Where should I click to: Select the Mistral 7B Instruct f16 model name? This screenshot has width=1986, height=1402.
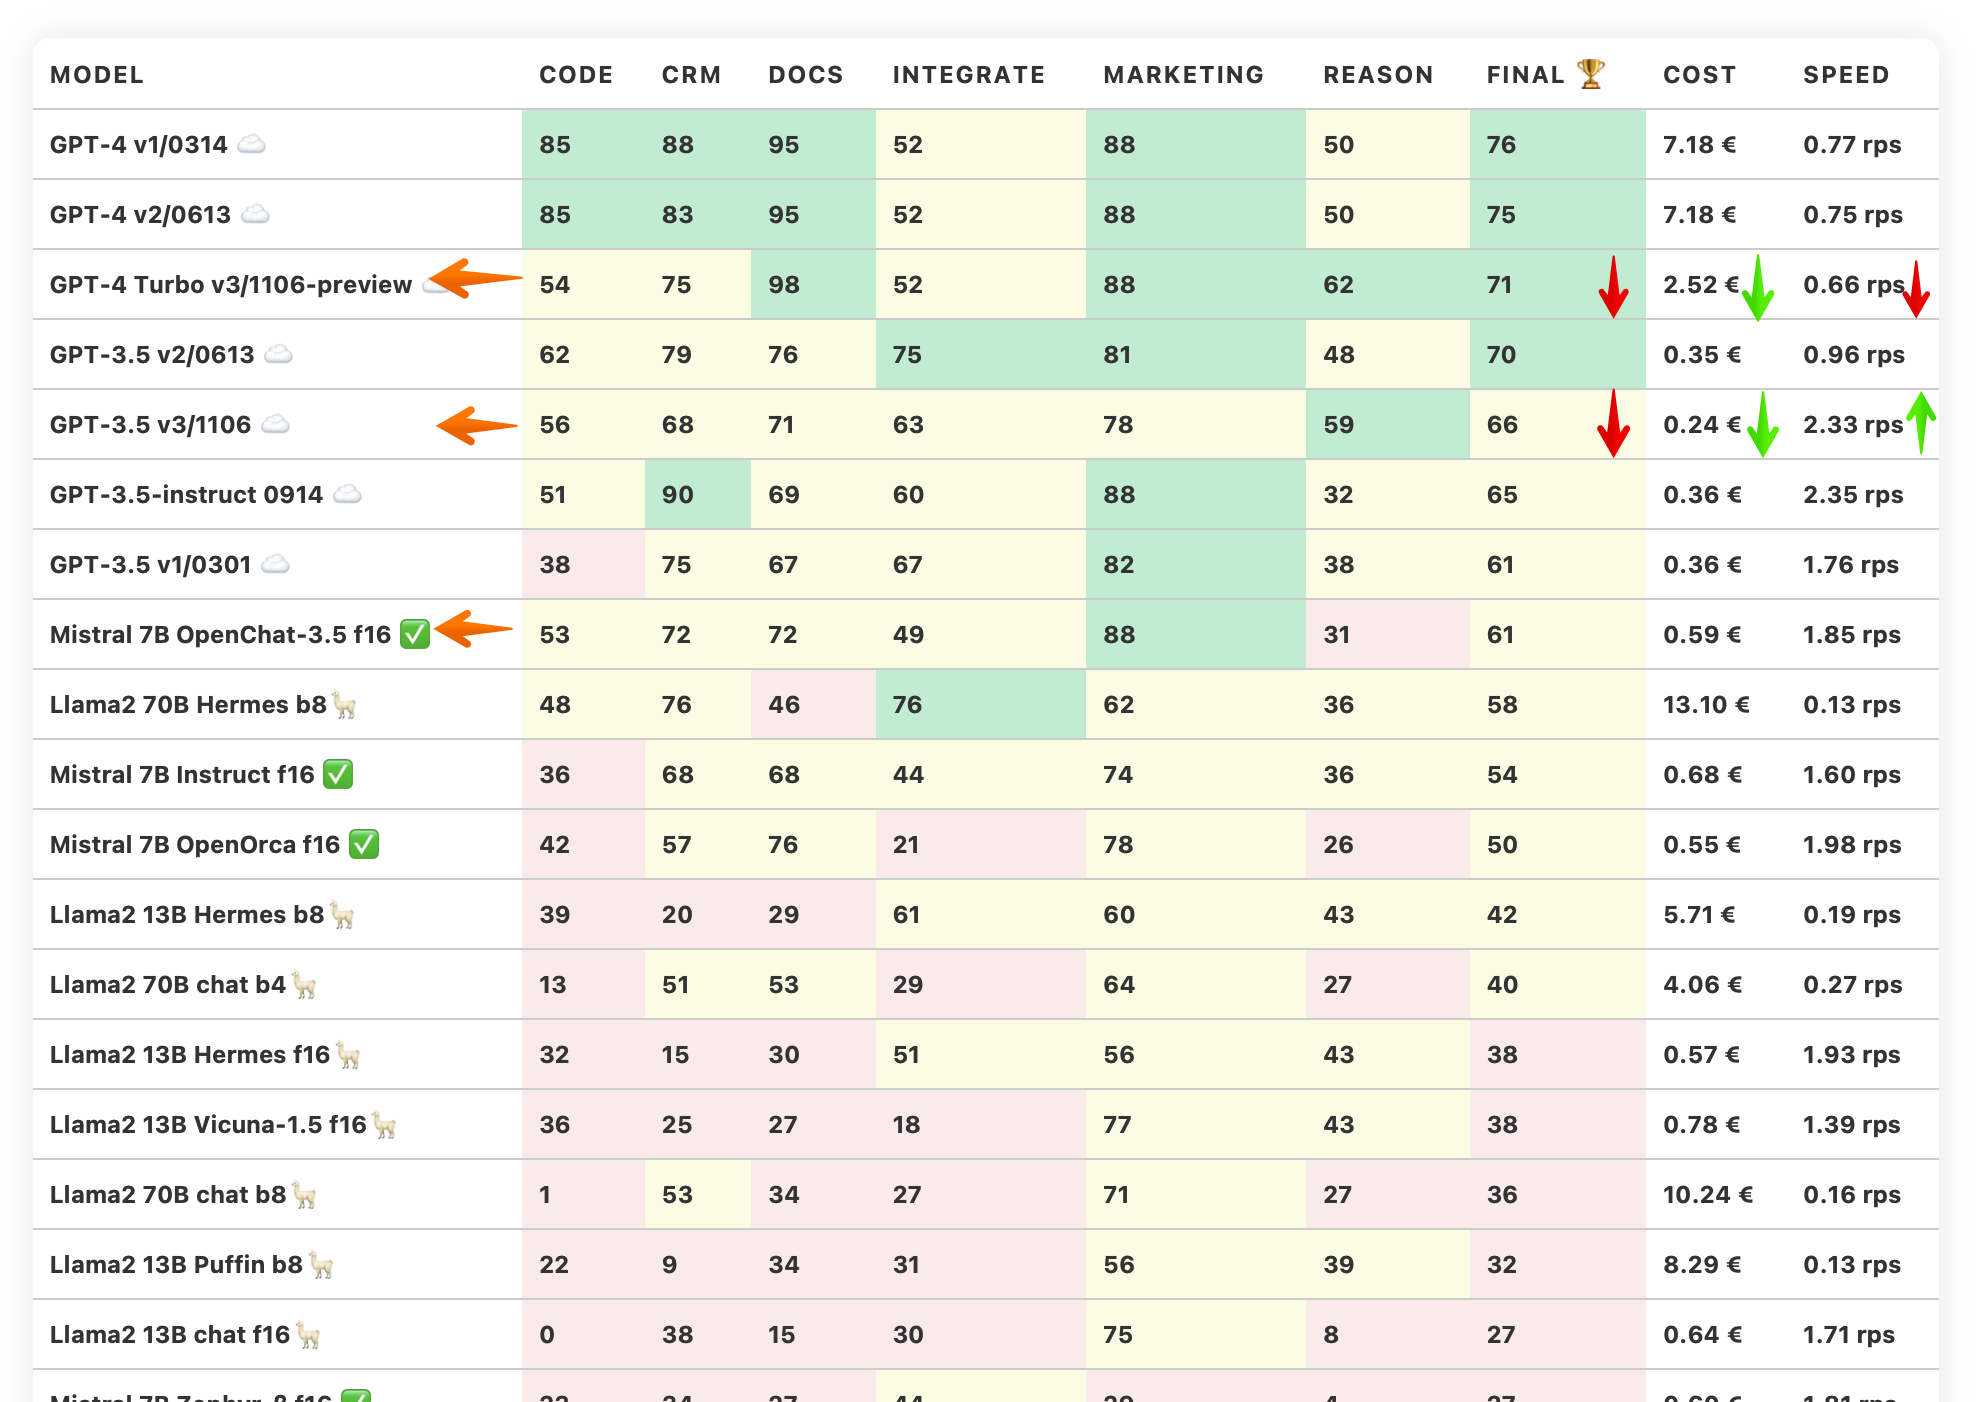pos(182,775)
